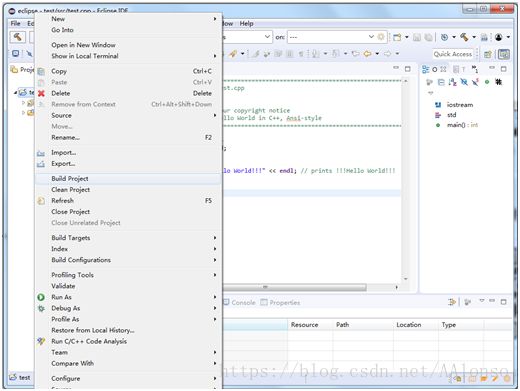
Task: Maximize the bottom Problems panel
Action: click(x=503, y=302)
